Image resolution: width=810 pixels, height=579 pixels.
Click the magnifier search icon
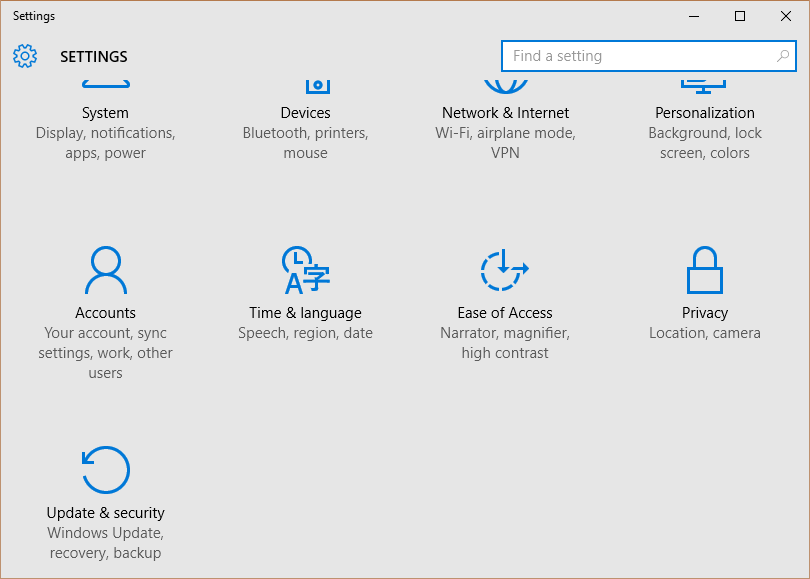point(783,56)
